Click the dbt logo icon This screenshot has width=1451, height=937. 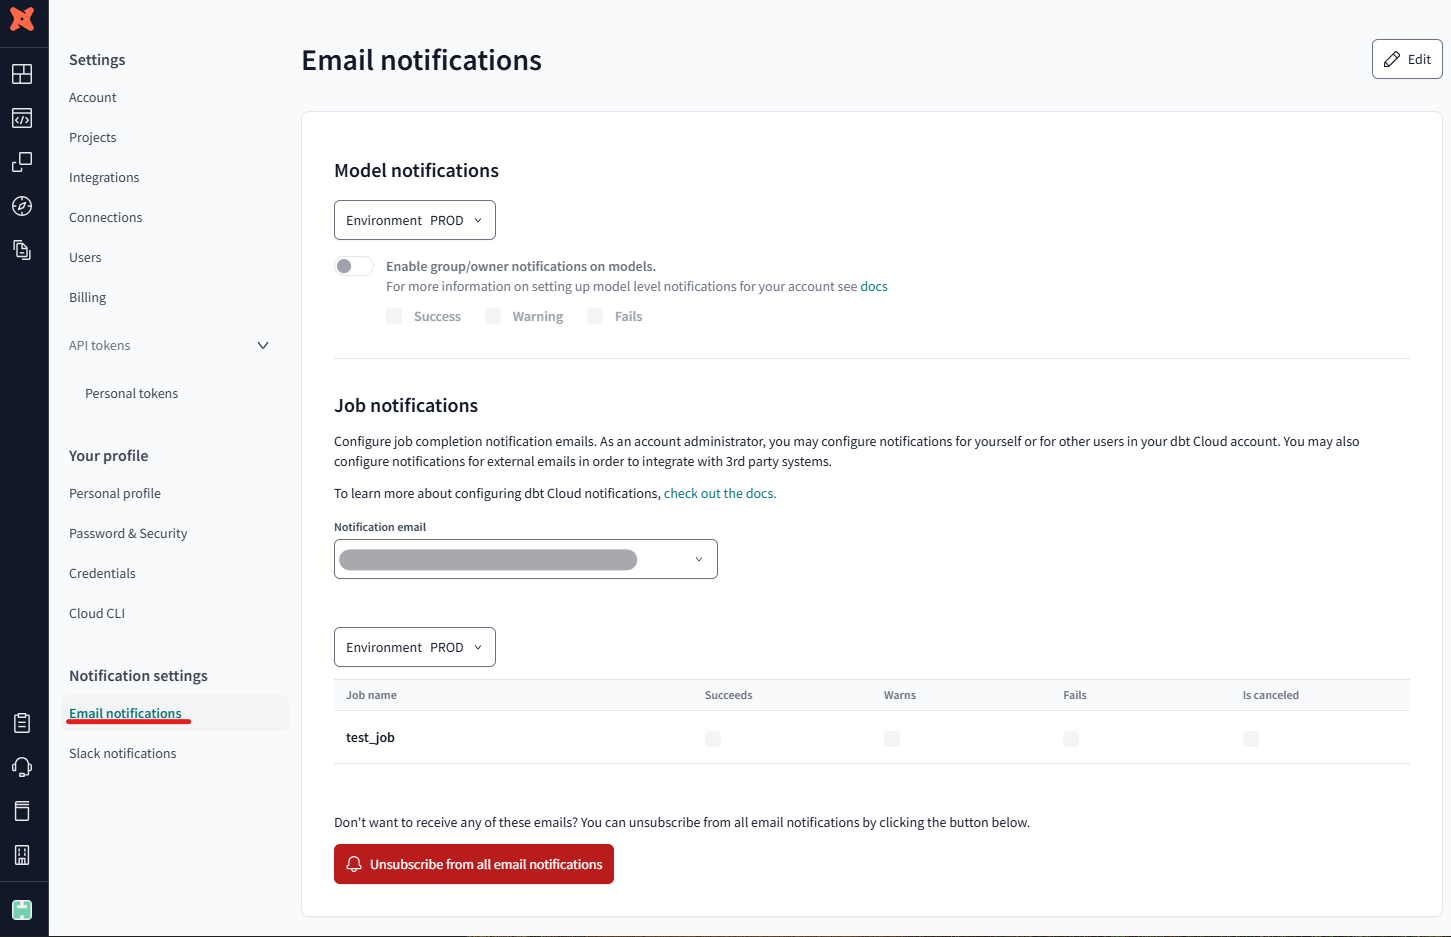22,18
